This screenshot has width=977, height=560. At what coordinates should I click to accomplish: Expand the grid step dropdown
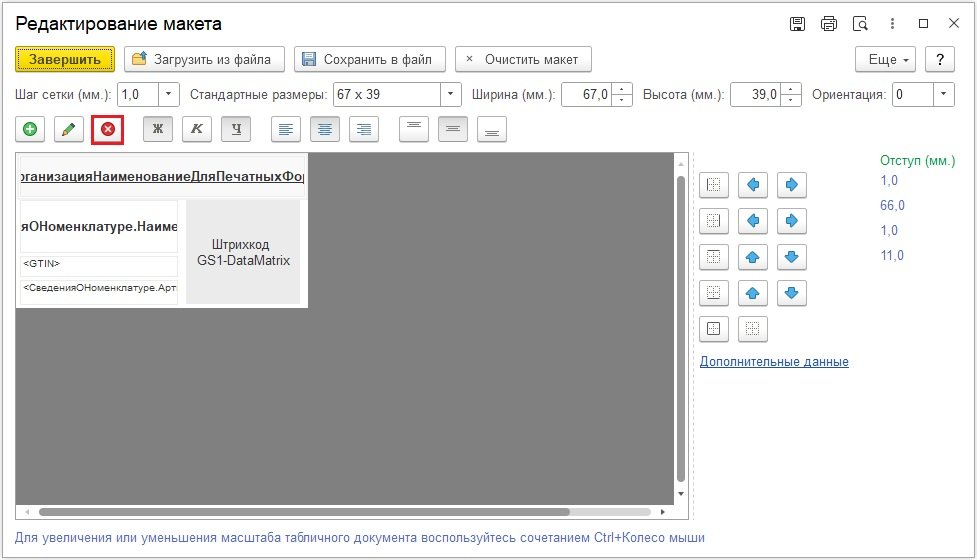pos(168,95)
